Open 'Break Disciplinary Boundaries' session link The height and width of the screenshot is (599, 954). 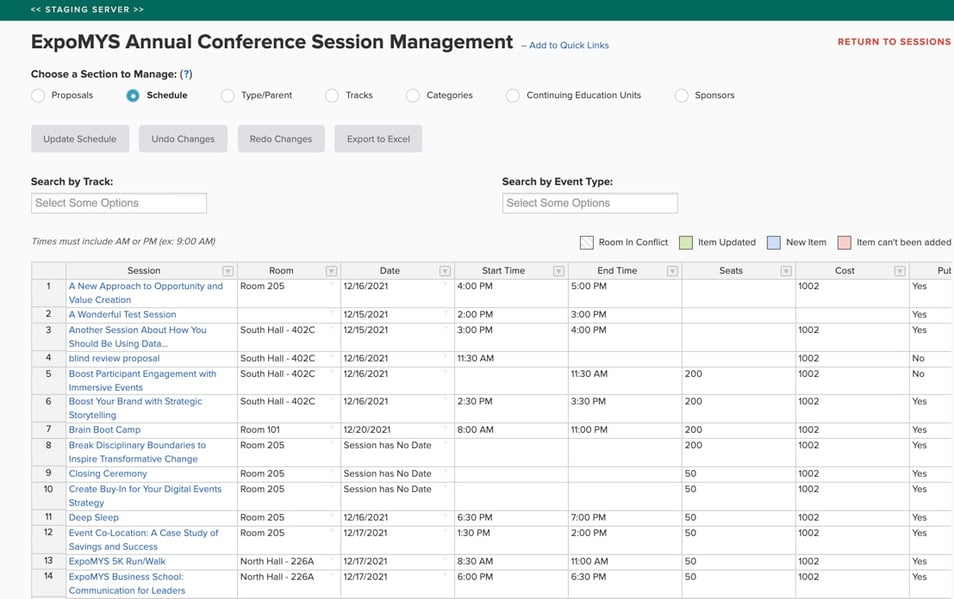[x=138, y=452]
